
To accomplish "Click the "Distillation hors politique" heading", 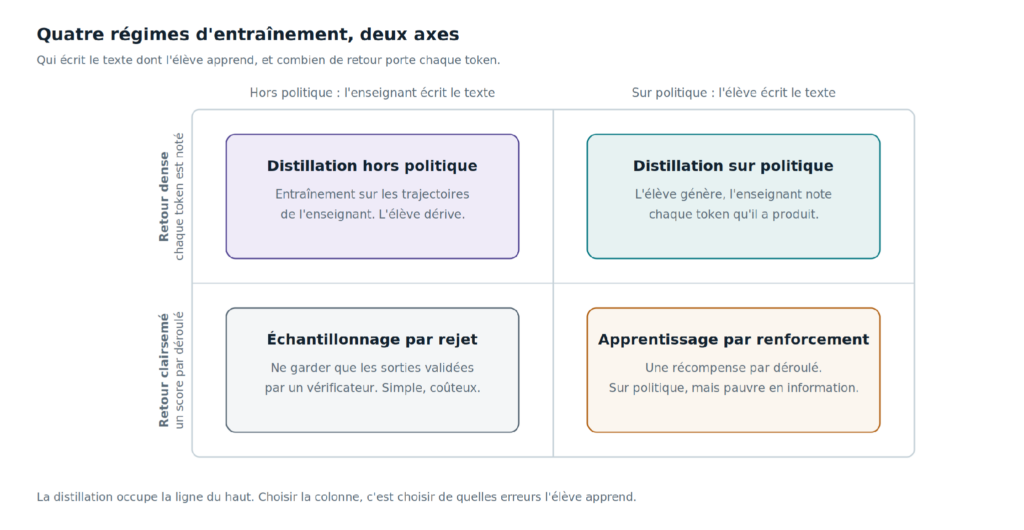I will tap(372, 166).
